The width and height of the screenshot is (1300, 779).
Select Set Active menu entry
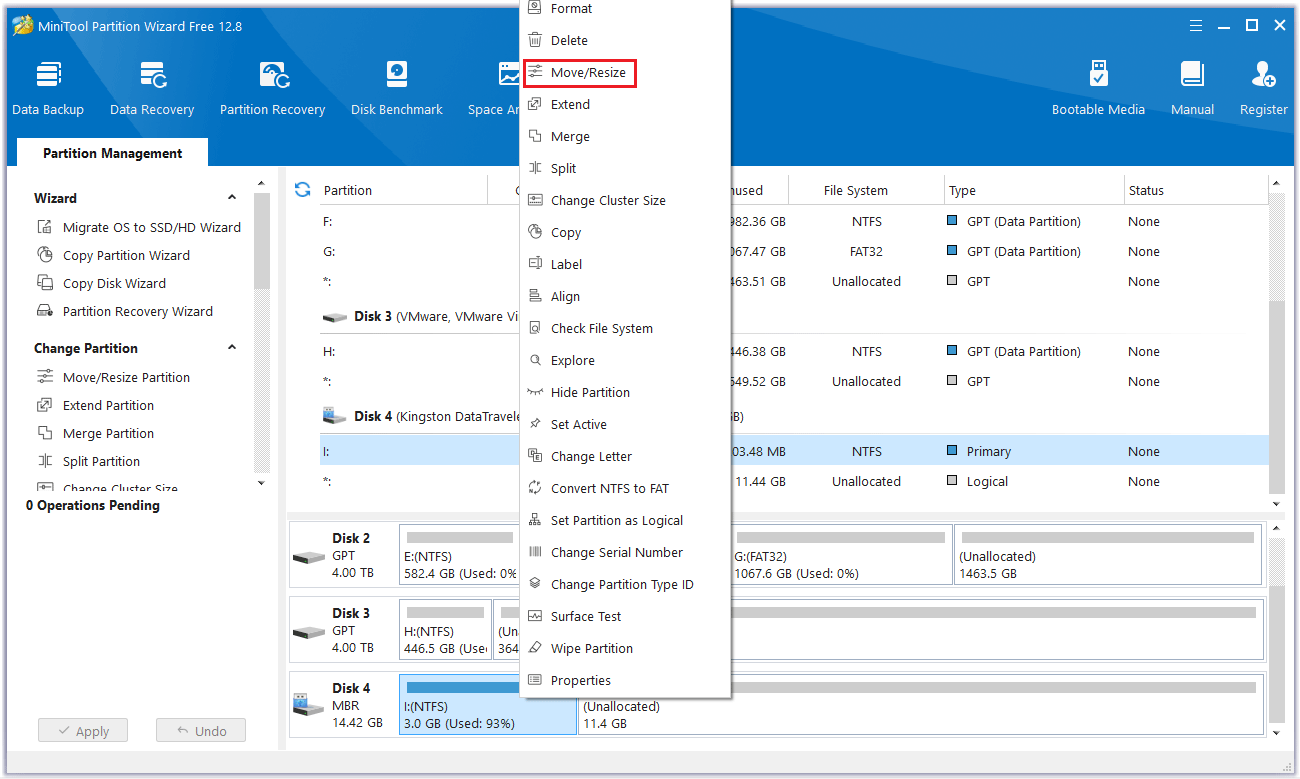click(x=625, y=425)
